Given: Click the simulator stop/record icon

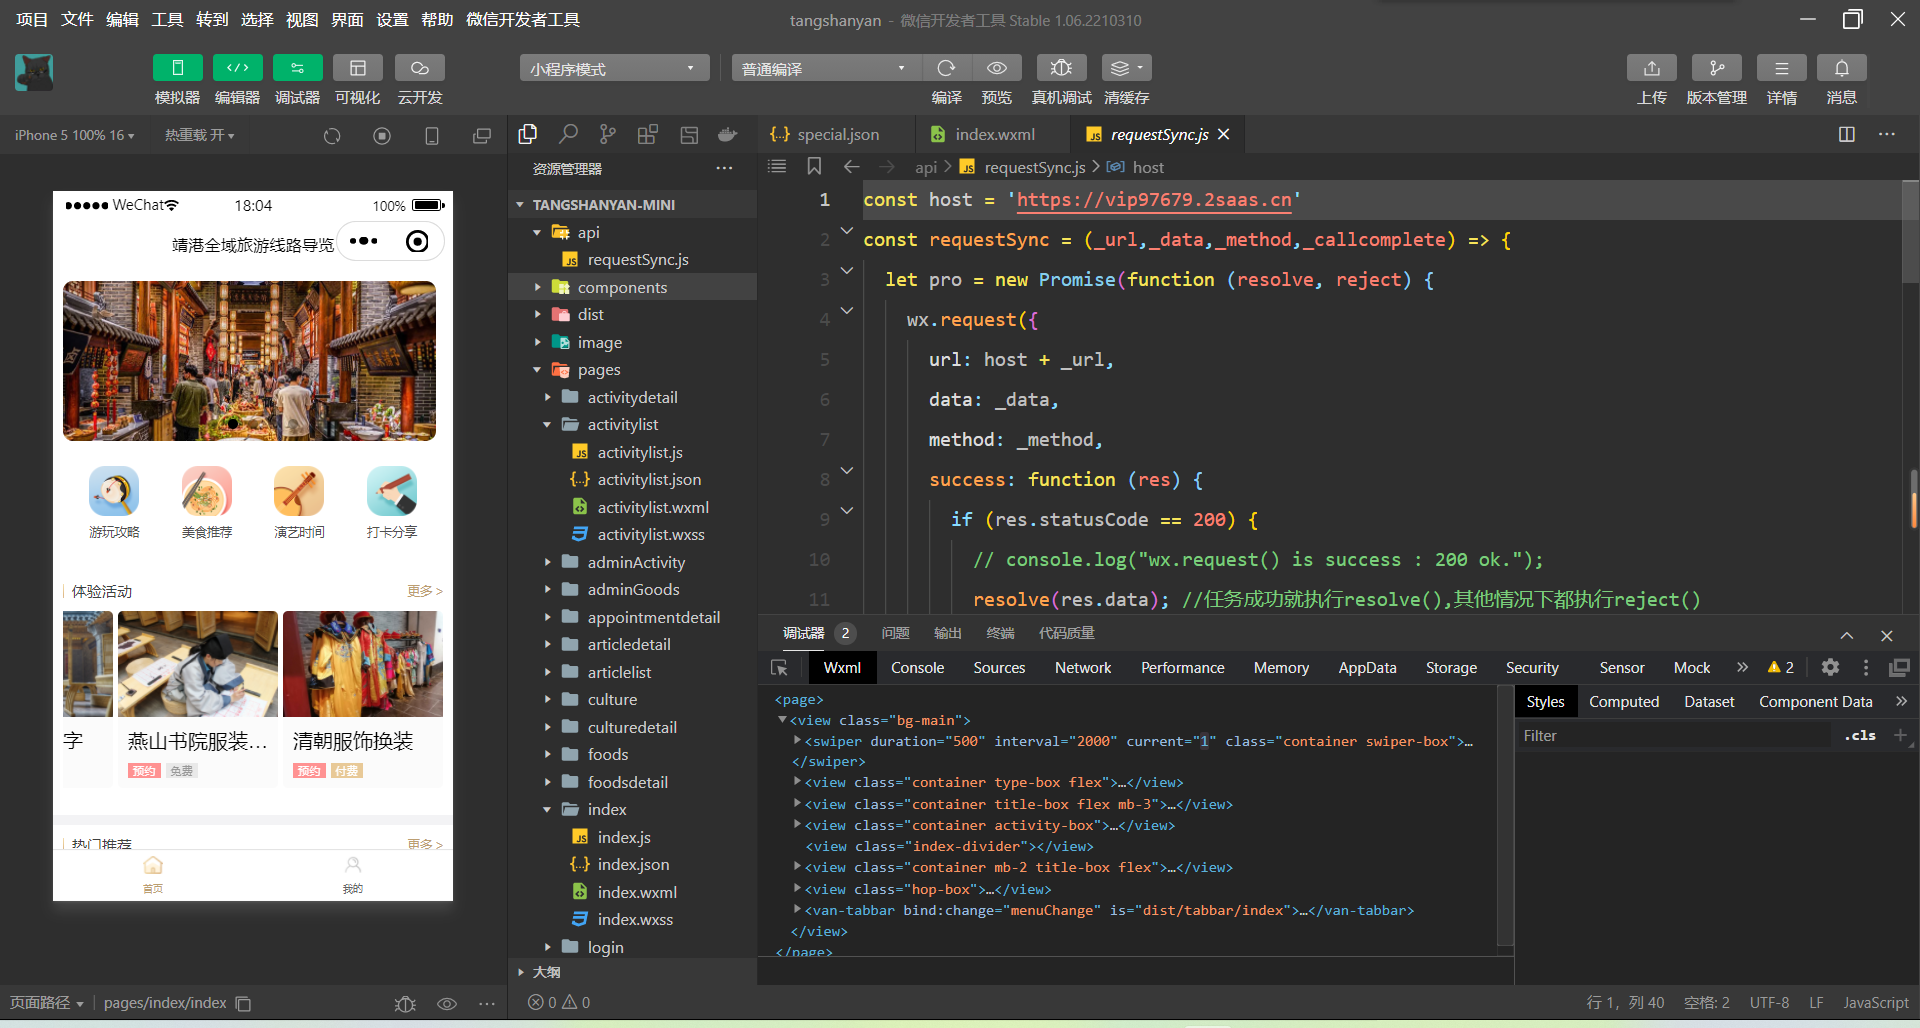Looking at the screenshot, I should point(382,136).
